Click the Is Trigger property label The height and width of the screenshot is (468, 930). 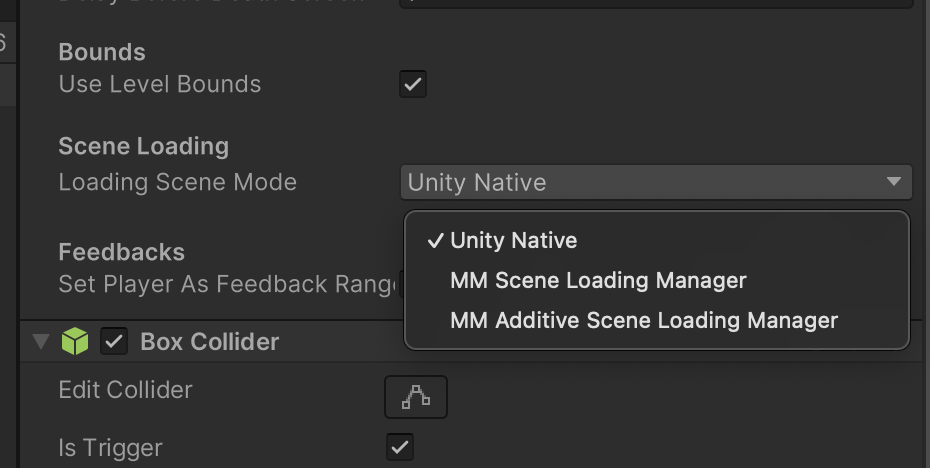tap(110, 448)
